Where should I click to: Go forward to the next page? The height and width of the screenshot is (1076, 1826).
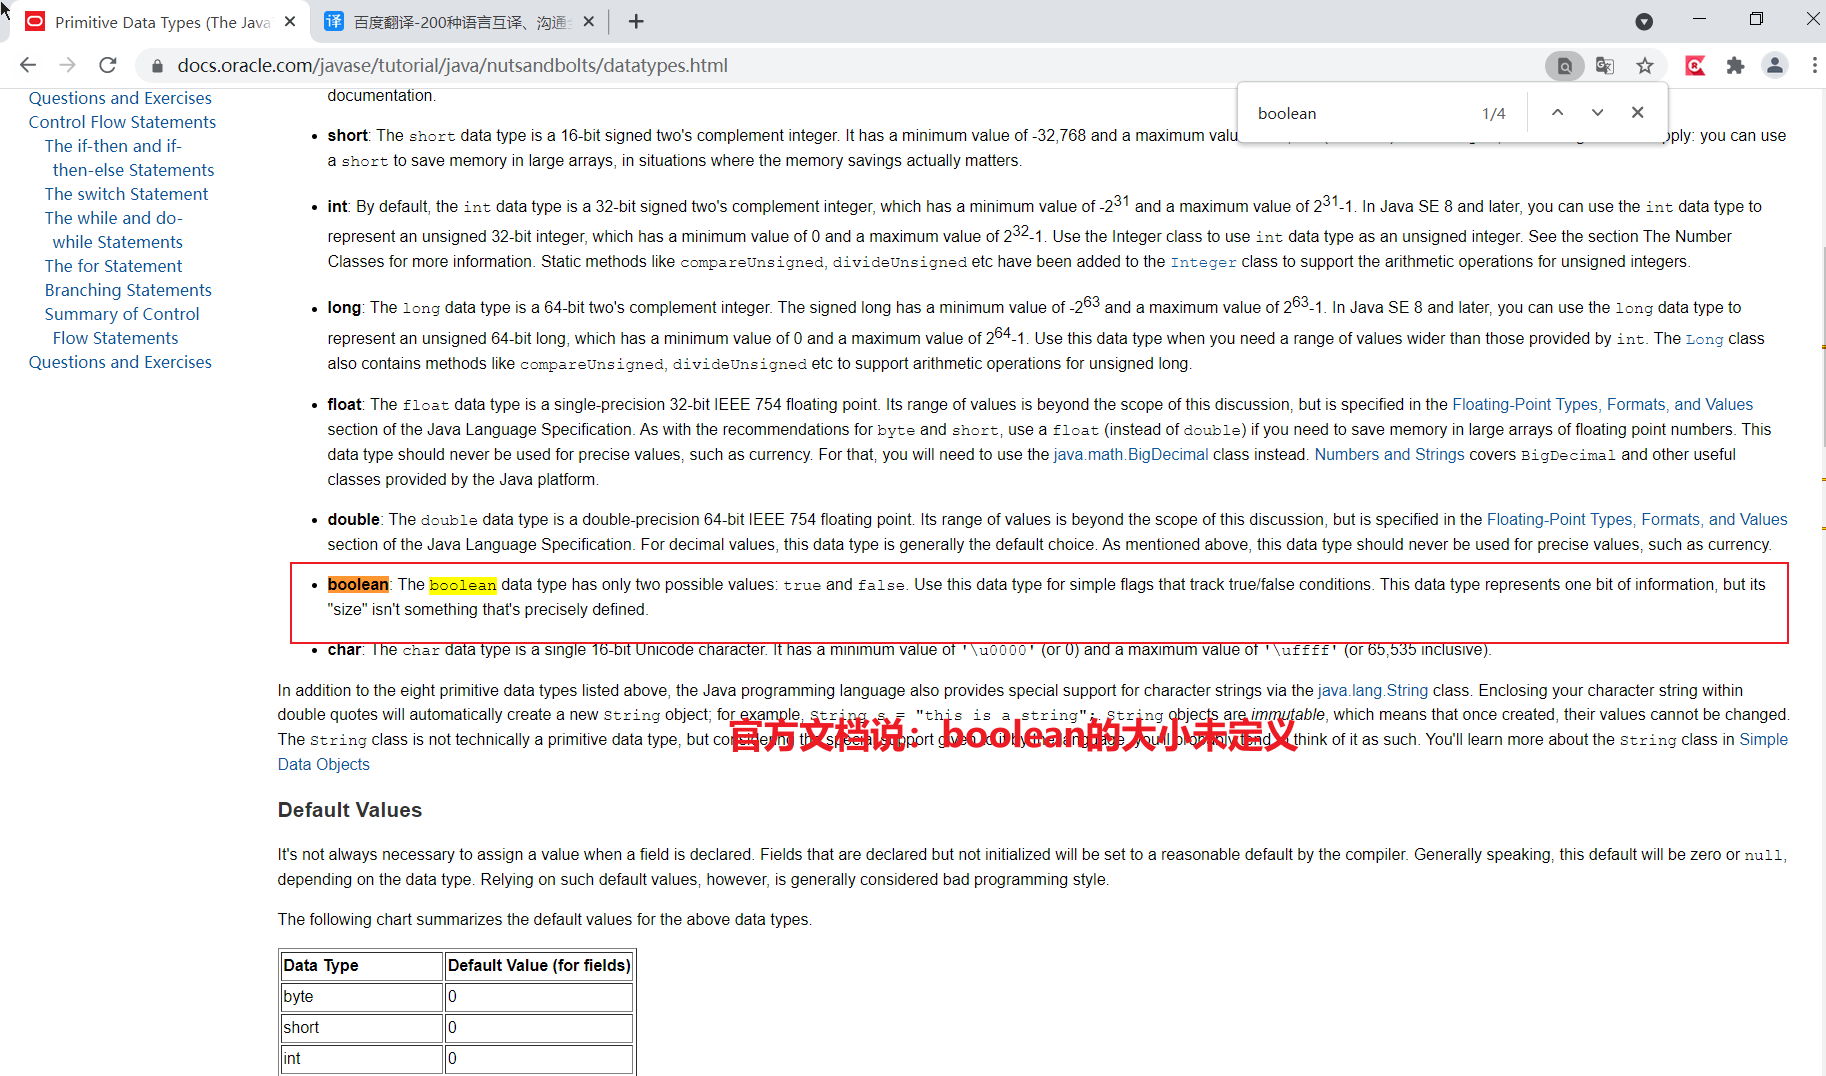(67, 65)
